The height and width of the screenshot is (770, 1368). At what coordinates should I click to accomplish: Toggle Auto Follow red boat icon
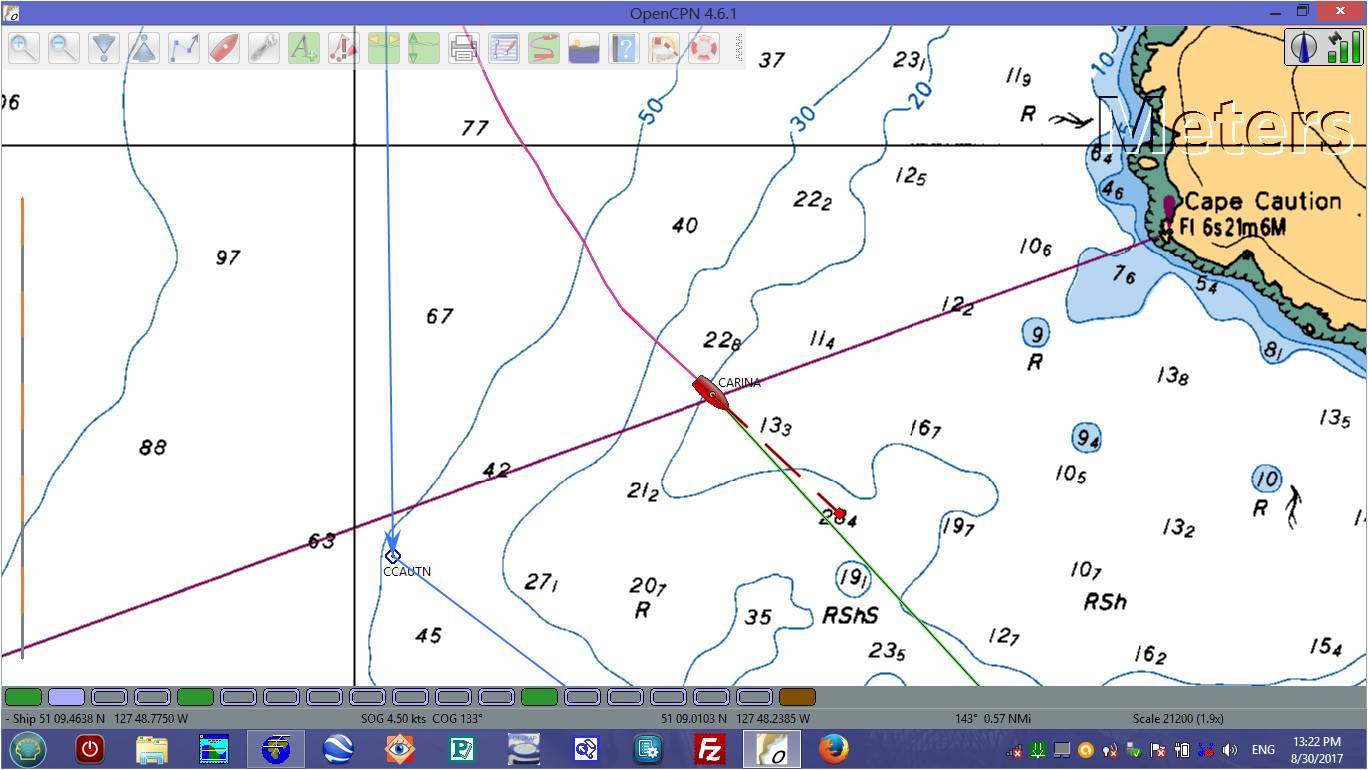(x=224, y=48)
